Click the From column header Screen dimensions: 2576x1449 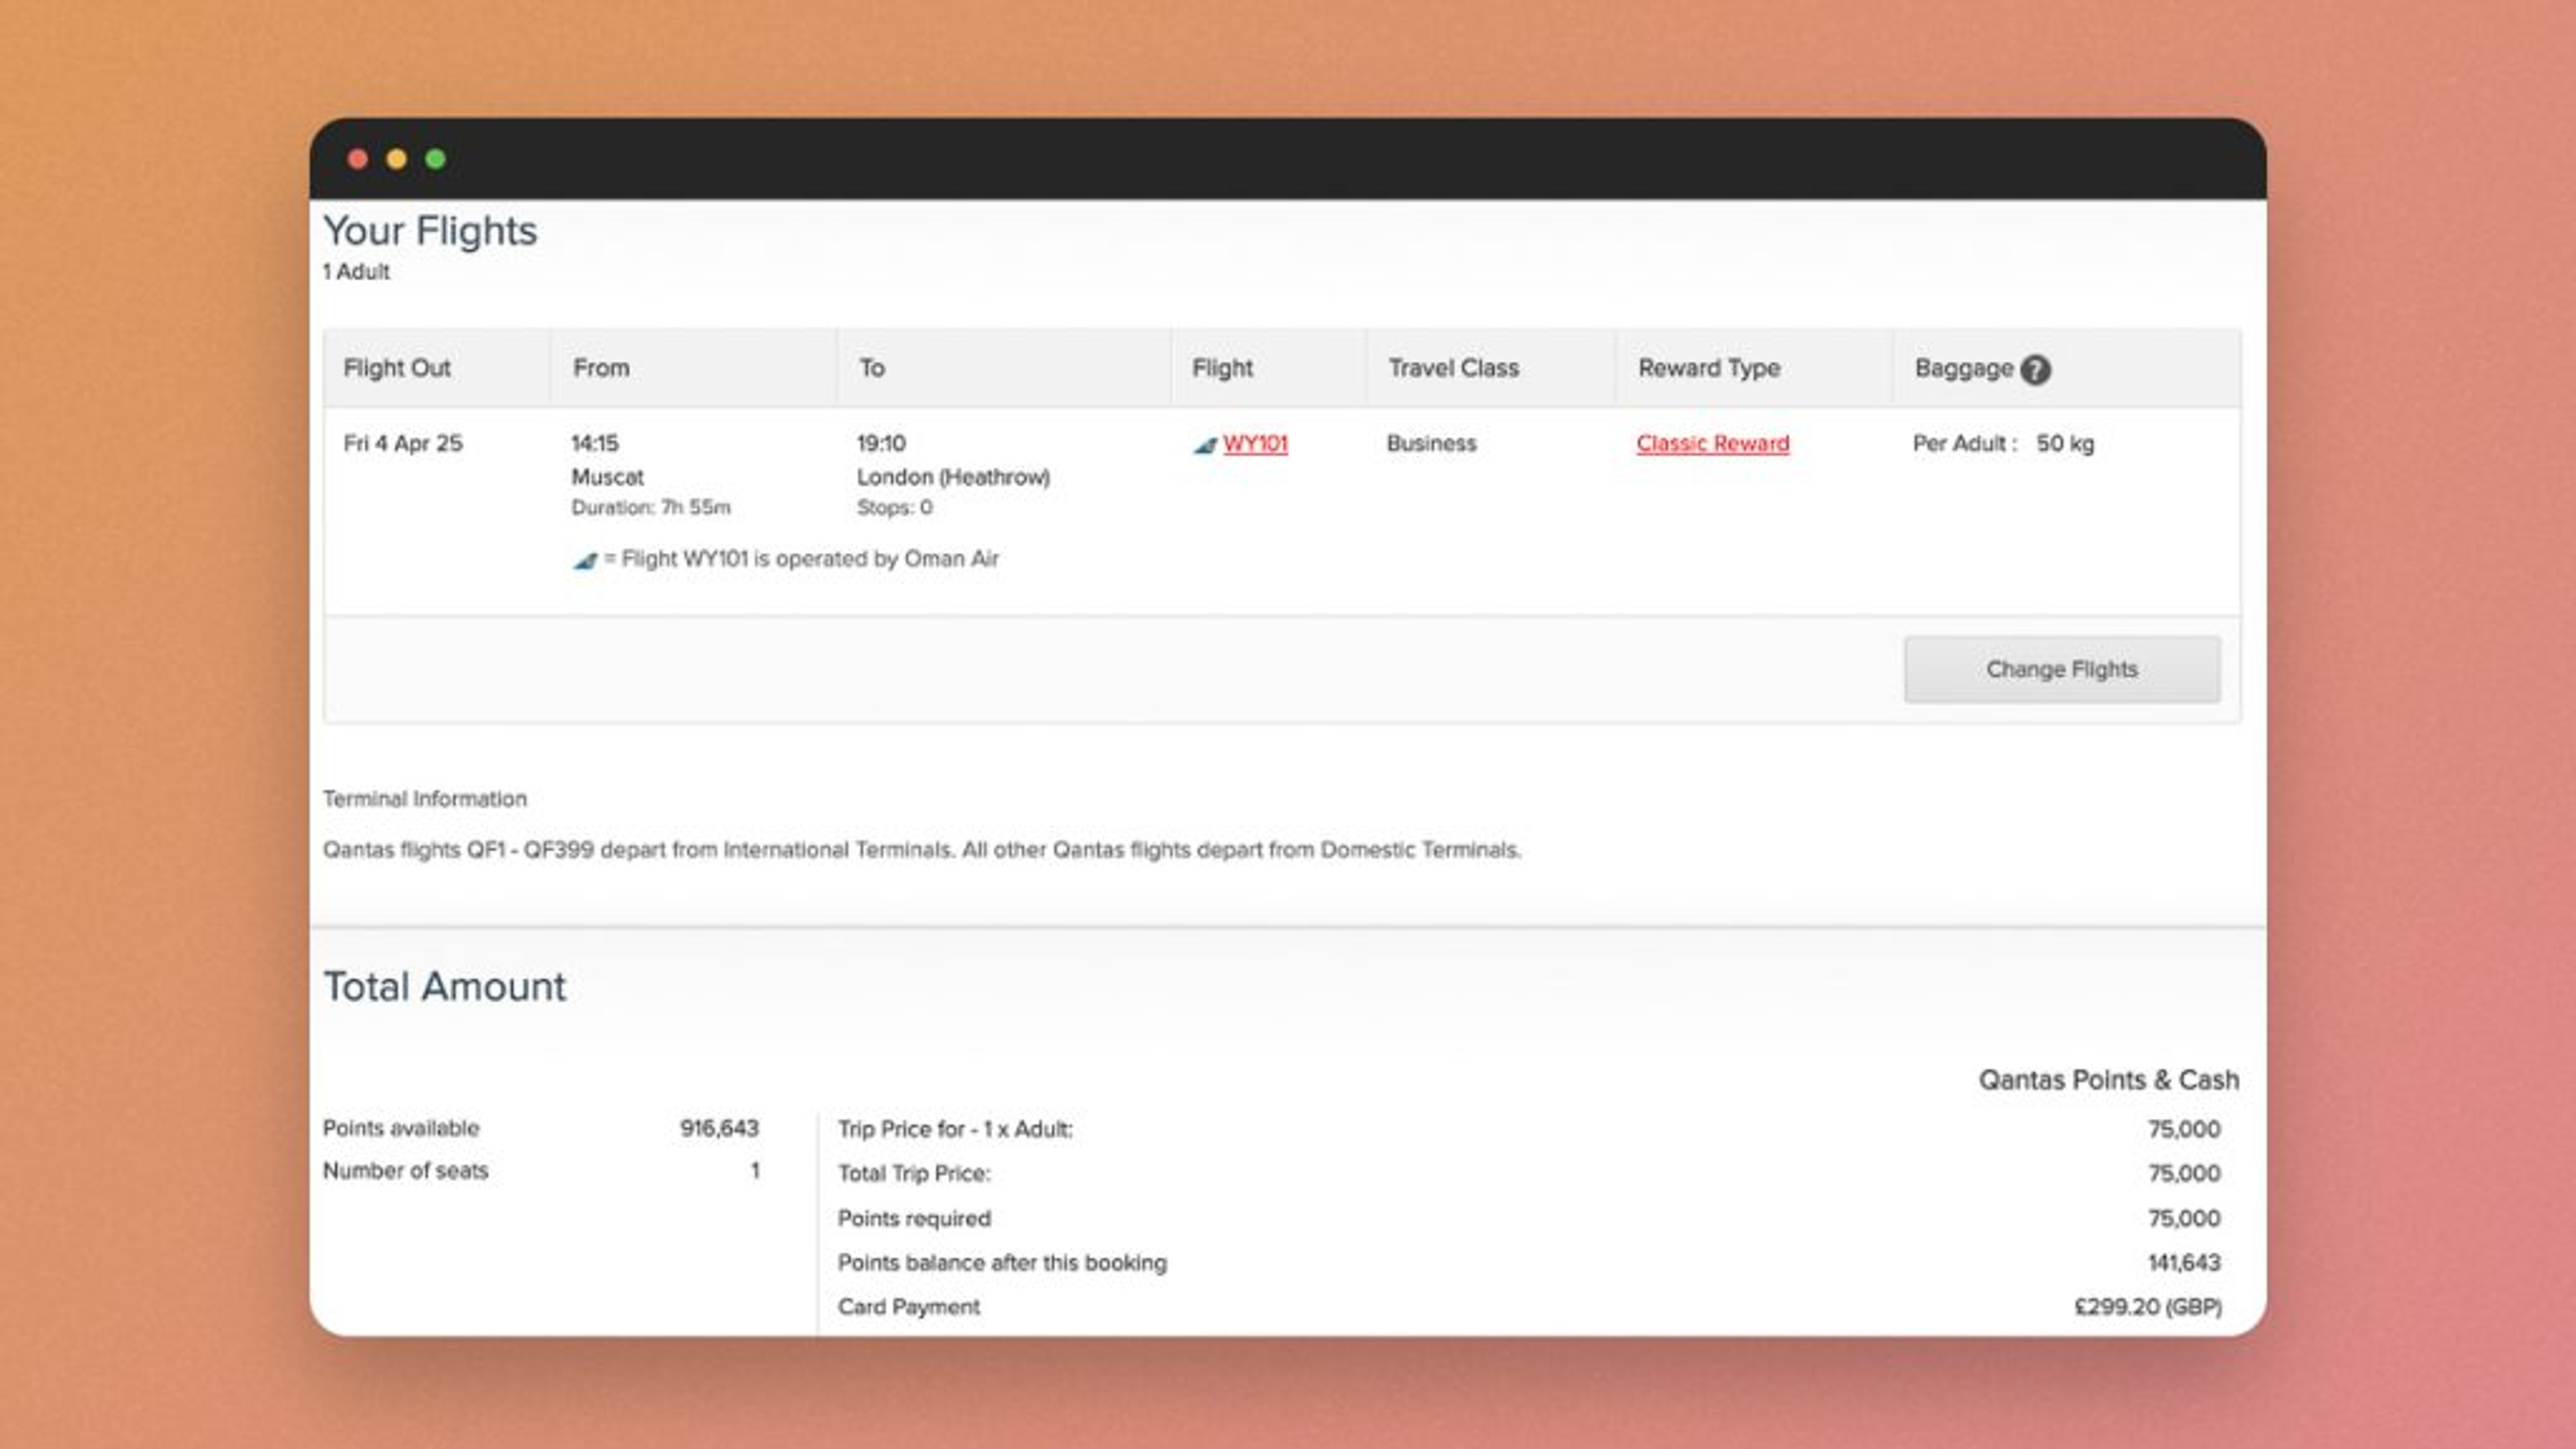[x=601, y=368]
